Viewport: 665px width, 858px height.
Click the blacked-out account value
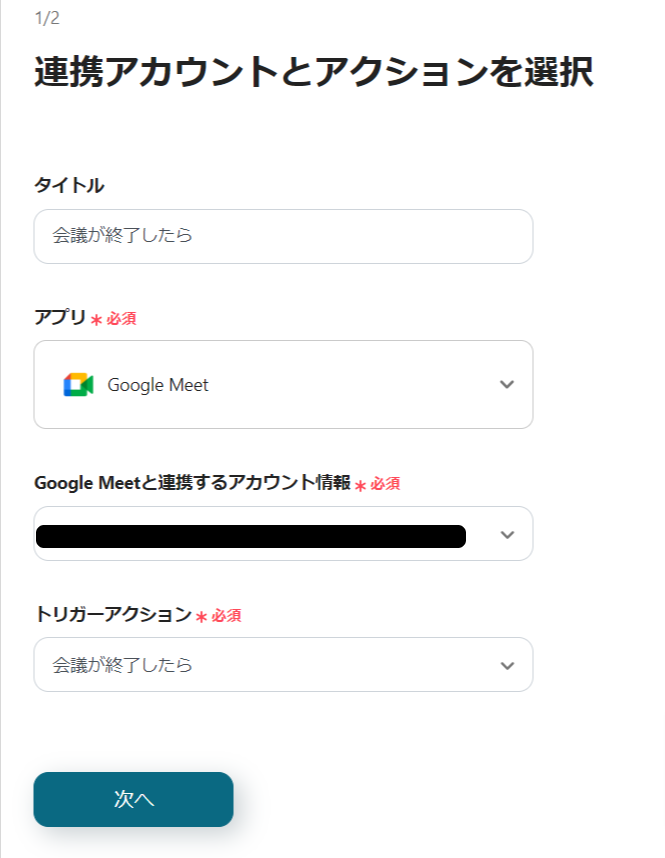click(x=250, y=536)
